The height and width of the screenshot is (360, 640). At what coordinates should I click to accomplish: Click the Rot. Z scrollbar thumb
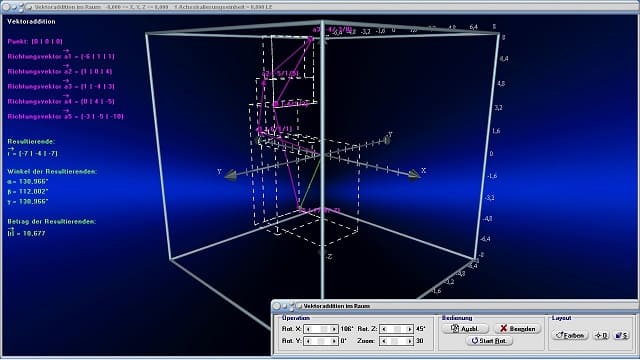[x=397, y=329]
